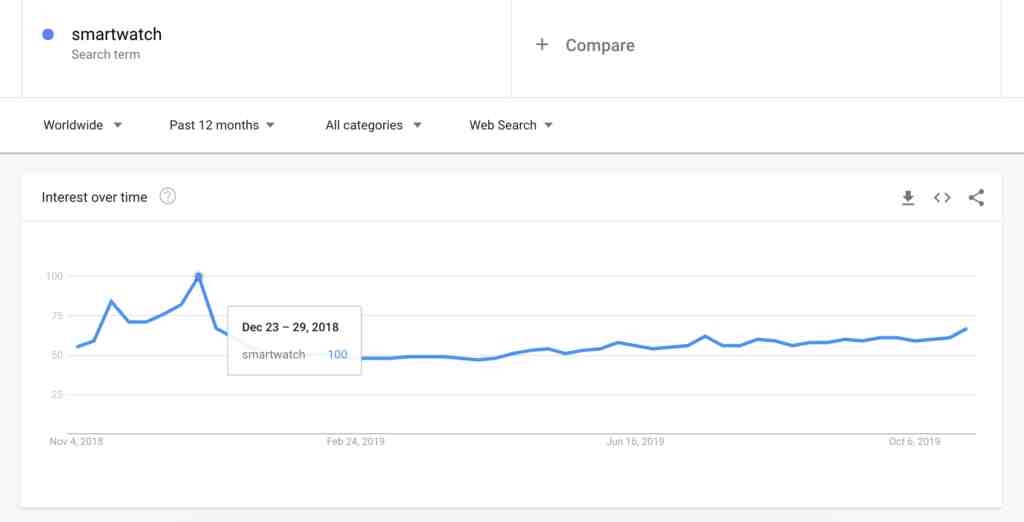Viewport: 1024px width, 522px height.
Task: Click the end point of the trend line
Action: (966, 329)
